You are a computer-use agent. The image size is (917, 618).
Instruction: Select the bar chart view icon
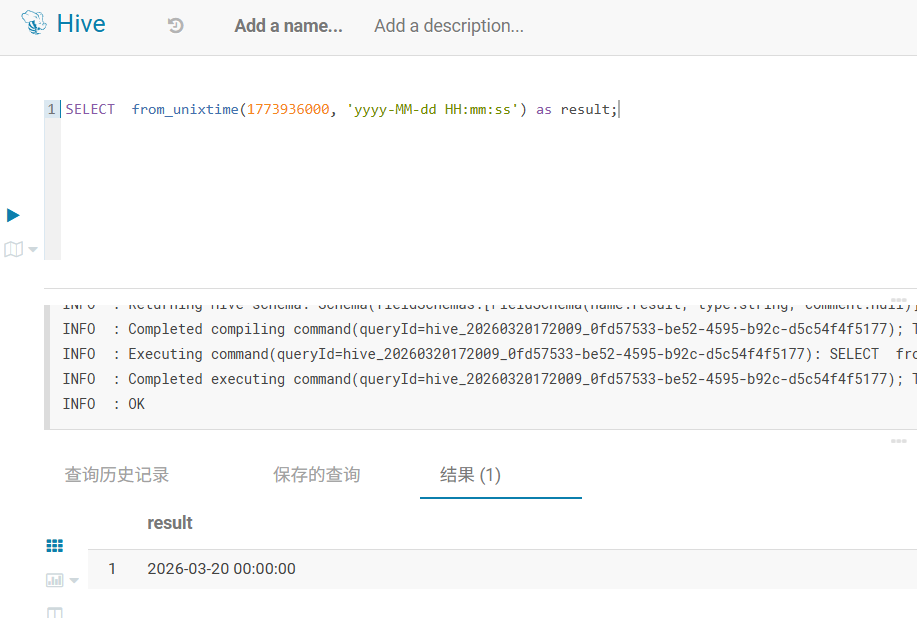tap(54, 579)
